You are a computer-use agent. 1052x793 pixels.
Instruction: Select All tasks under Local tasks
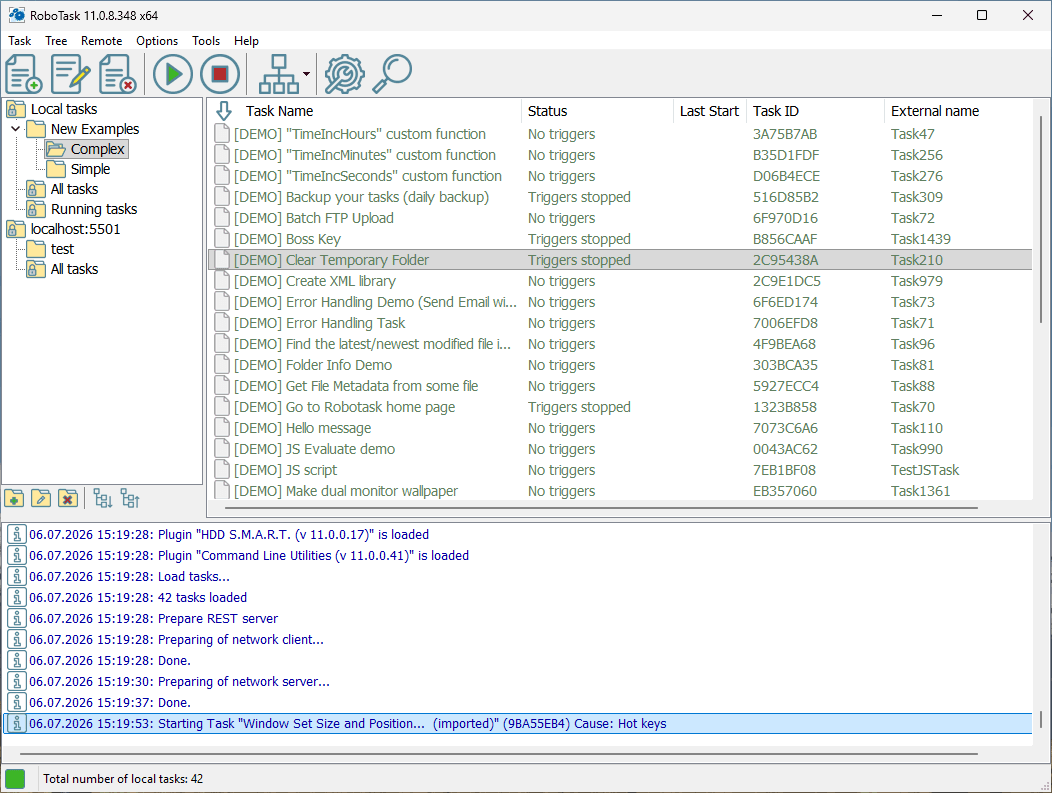(x=74, y=189)
